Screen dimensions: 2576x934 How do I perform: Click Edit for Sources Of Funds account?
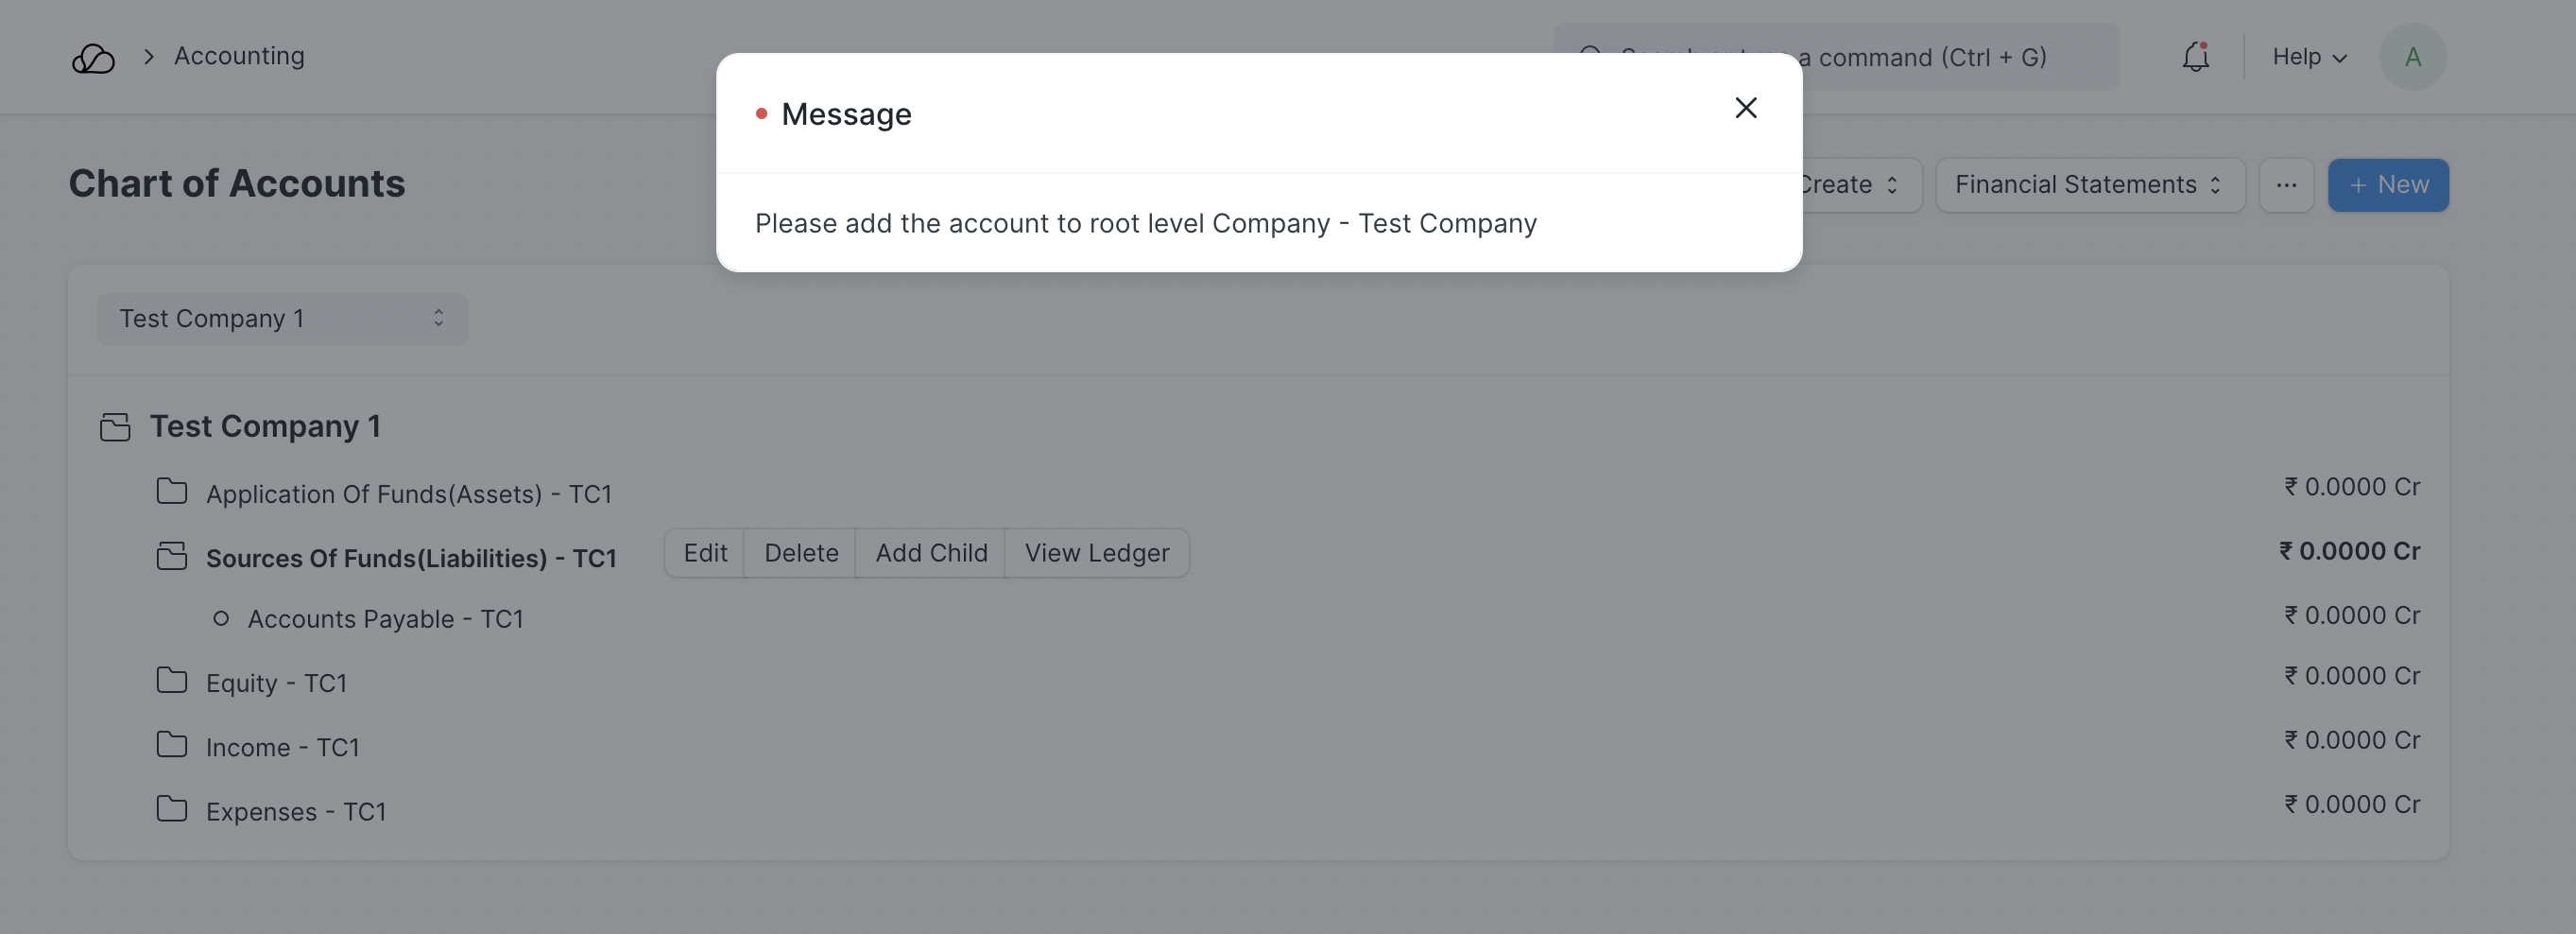click(x=705, y=553)
